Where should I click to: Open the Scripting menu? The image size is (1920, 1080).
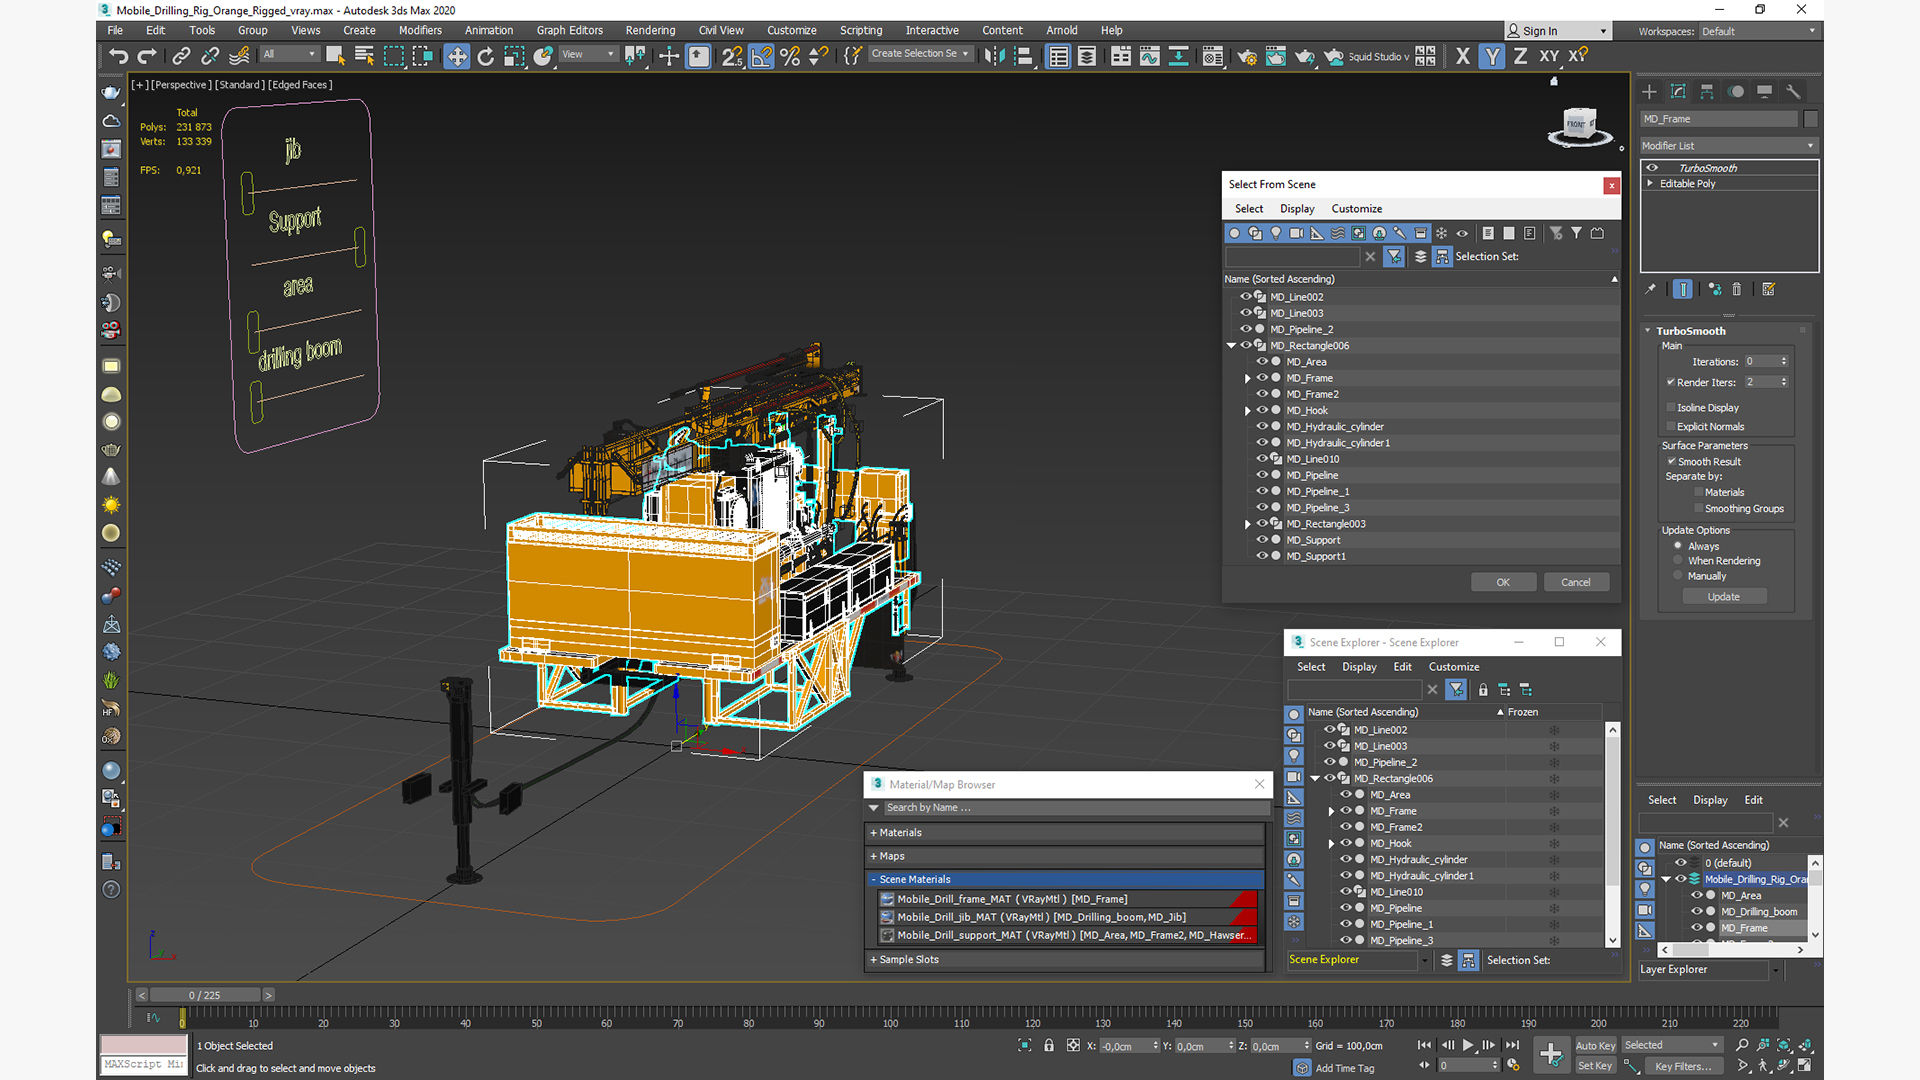(x=861, y=30)
